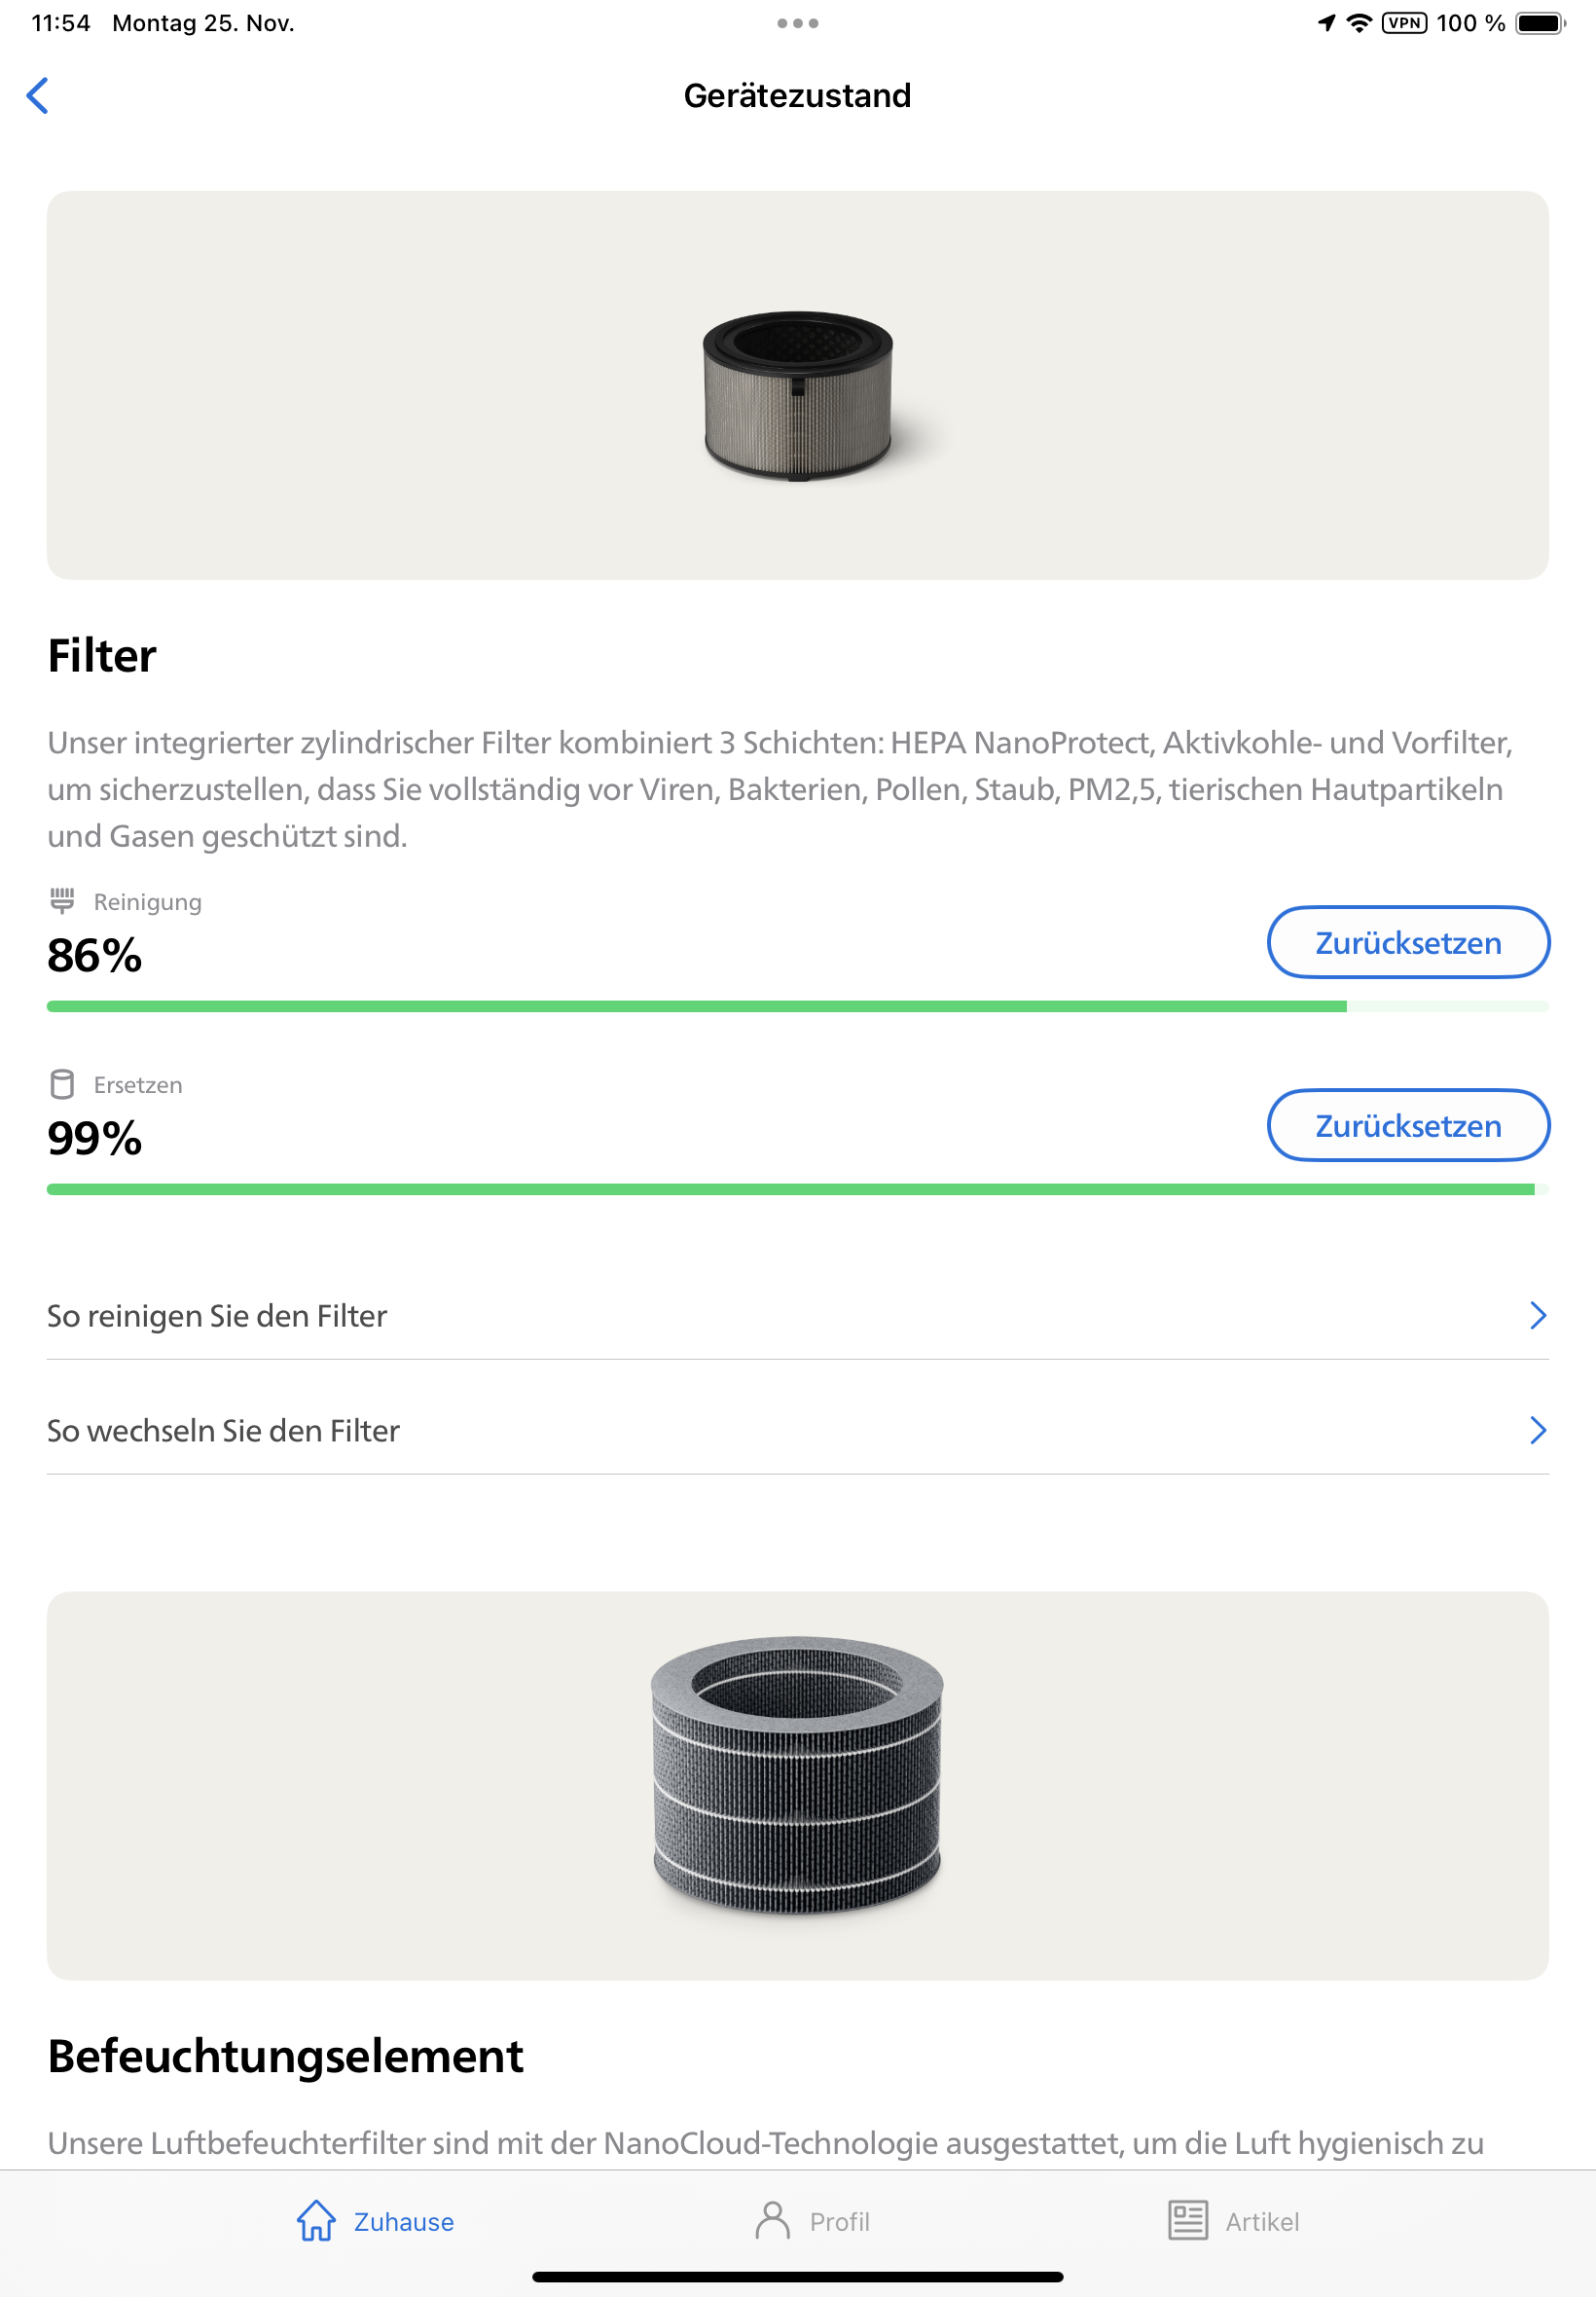Click the 86% Reinigung progress bar
Viewport: 1596px width, 2297px height.
[x=797, y=1006]
